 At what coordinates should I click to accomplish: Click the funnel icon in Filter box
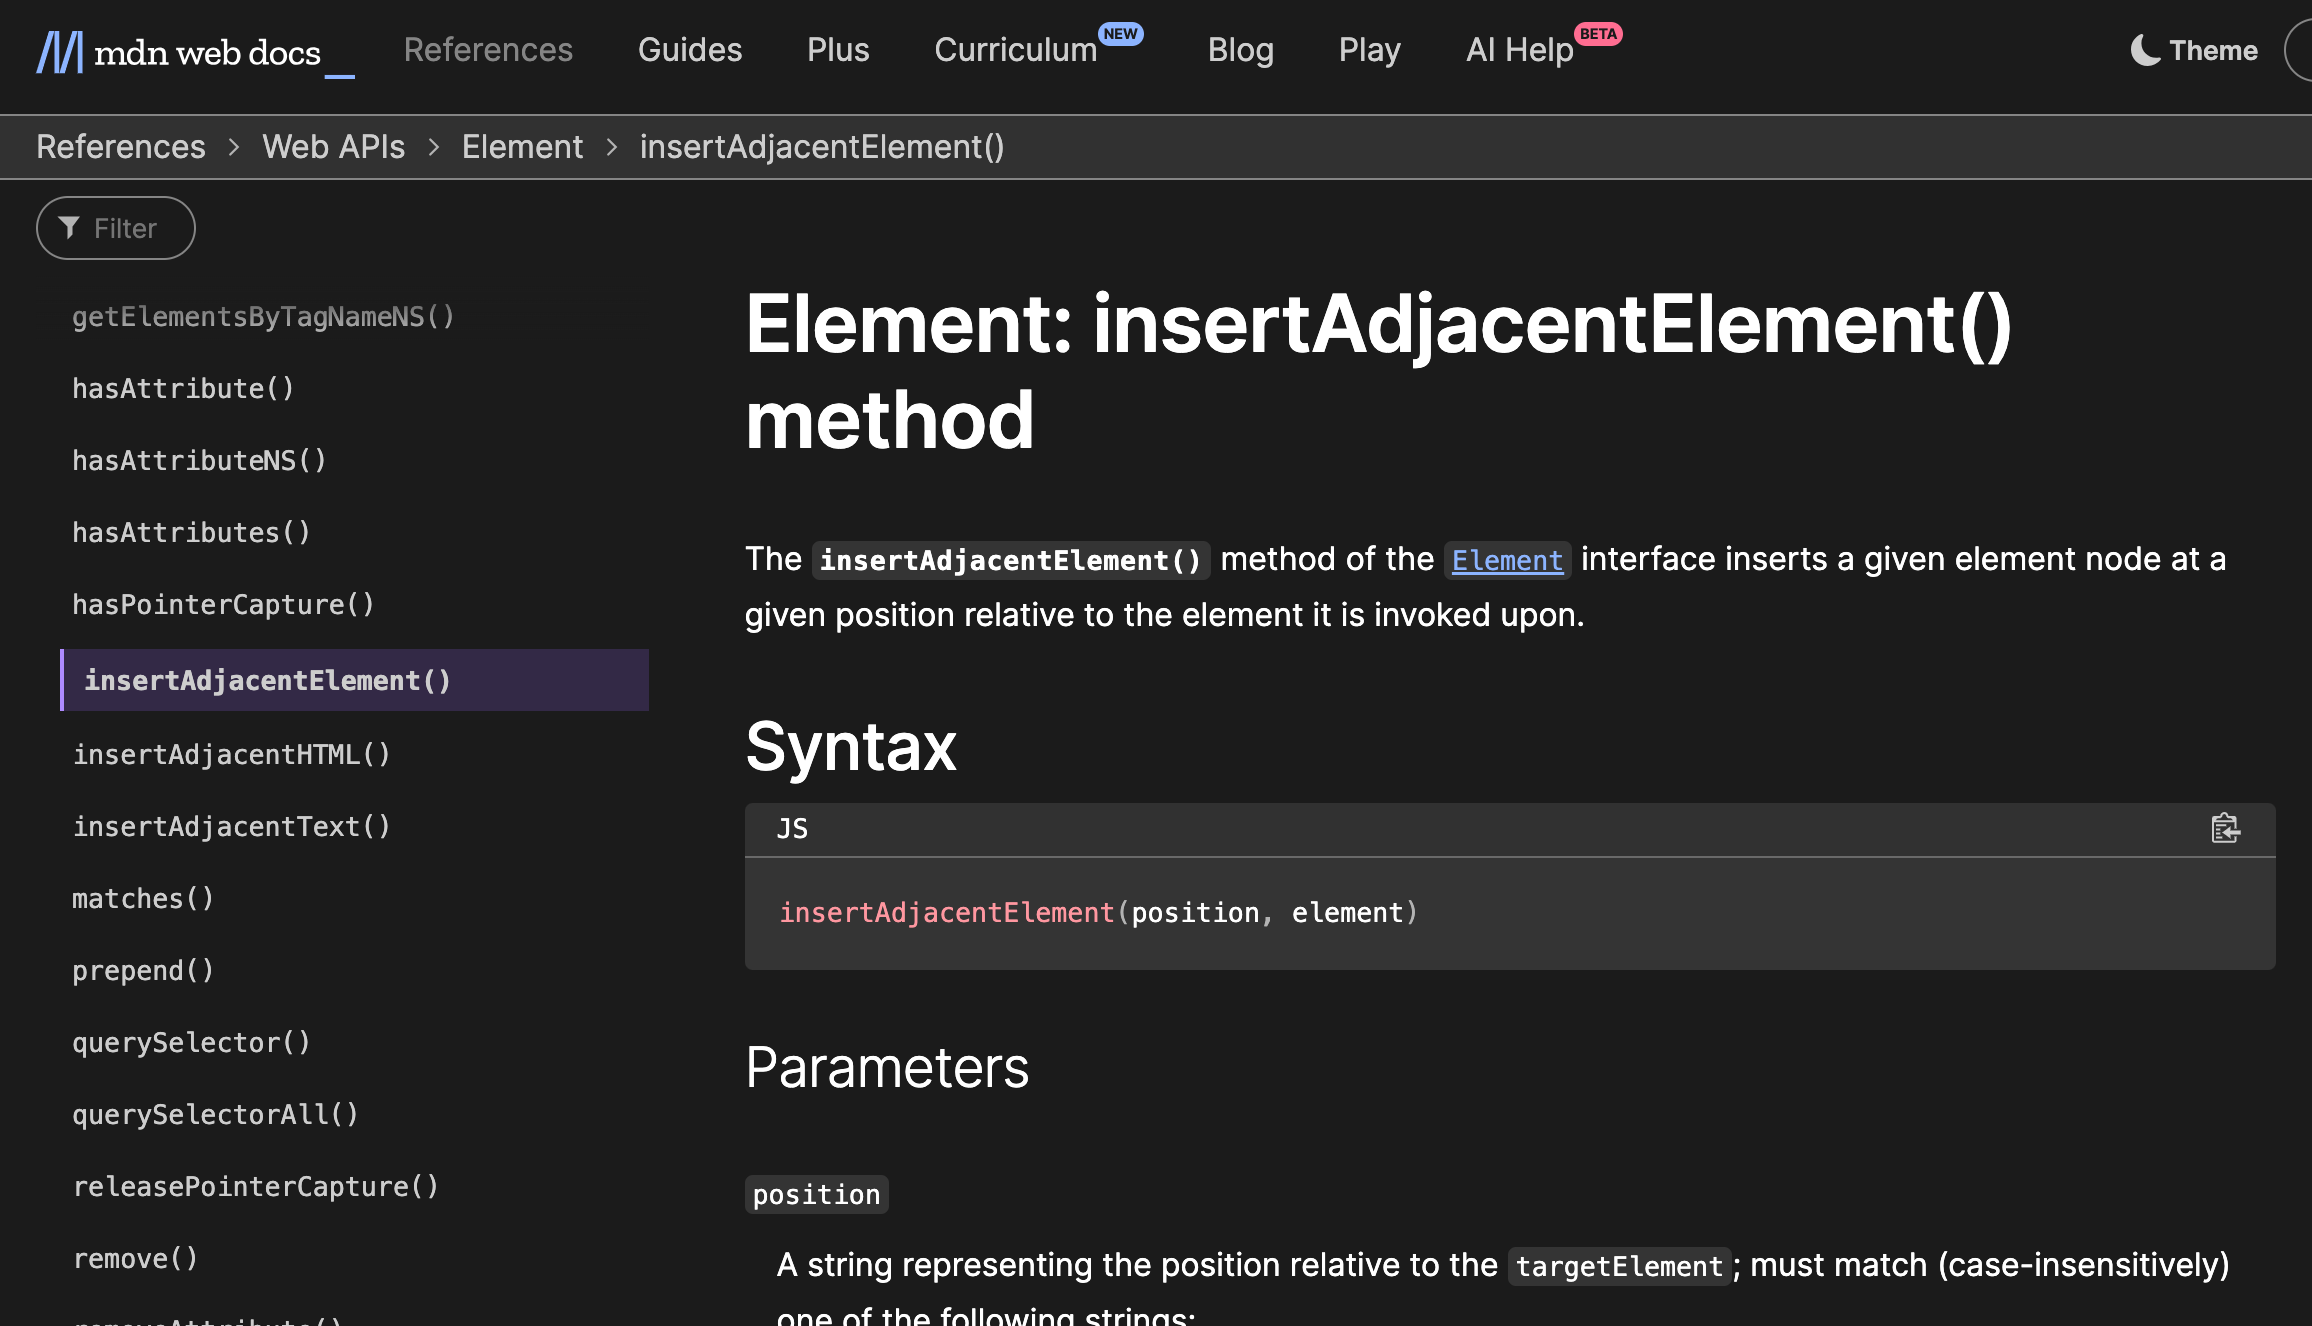tap(69, 228)
